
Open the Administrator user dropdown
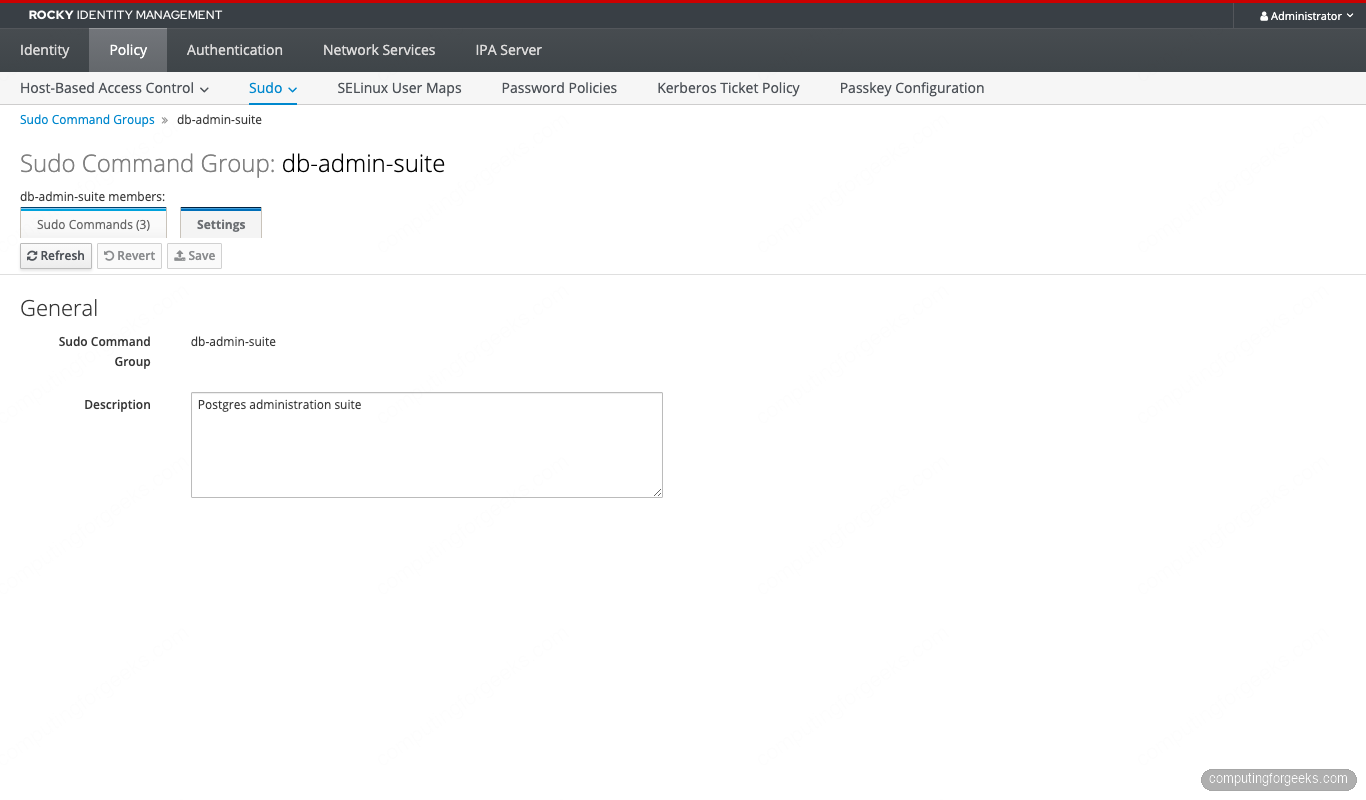point(1306,16)
